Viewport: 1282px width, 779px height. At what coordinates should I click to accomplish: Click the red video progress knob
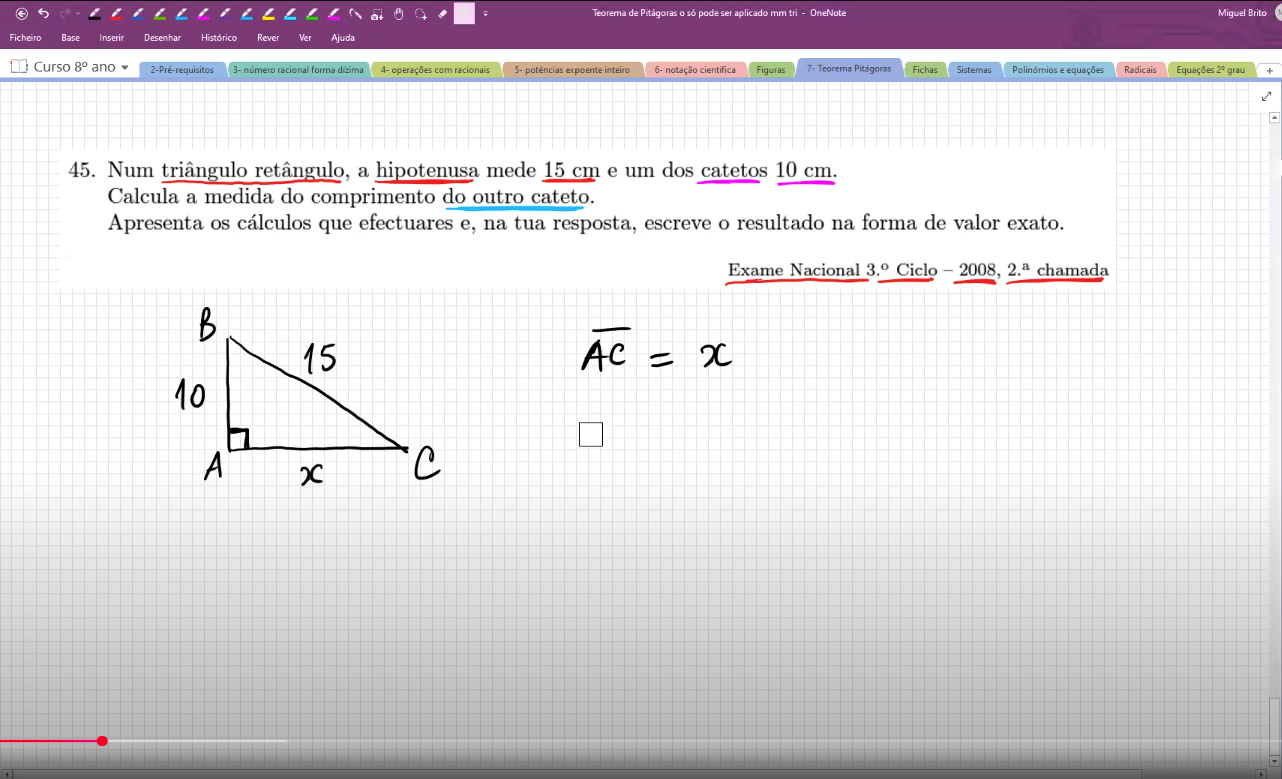(102, 741)
